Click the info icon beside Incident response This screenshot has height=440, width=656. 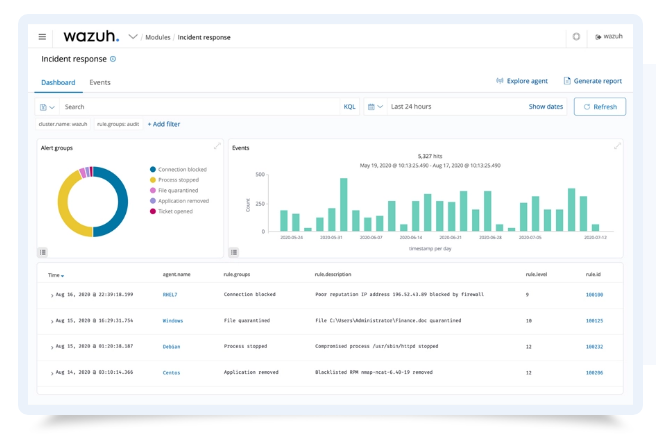pos(113,60)
